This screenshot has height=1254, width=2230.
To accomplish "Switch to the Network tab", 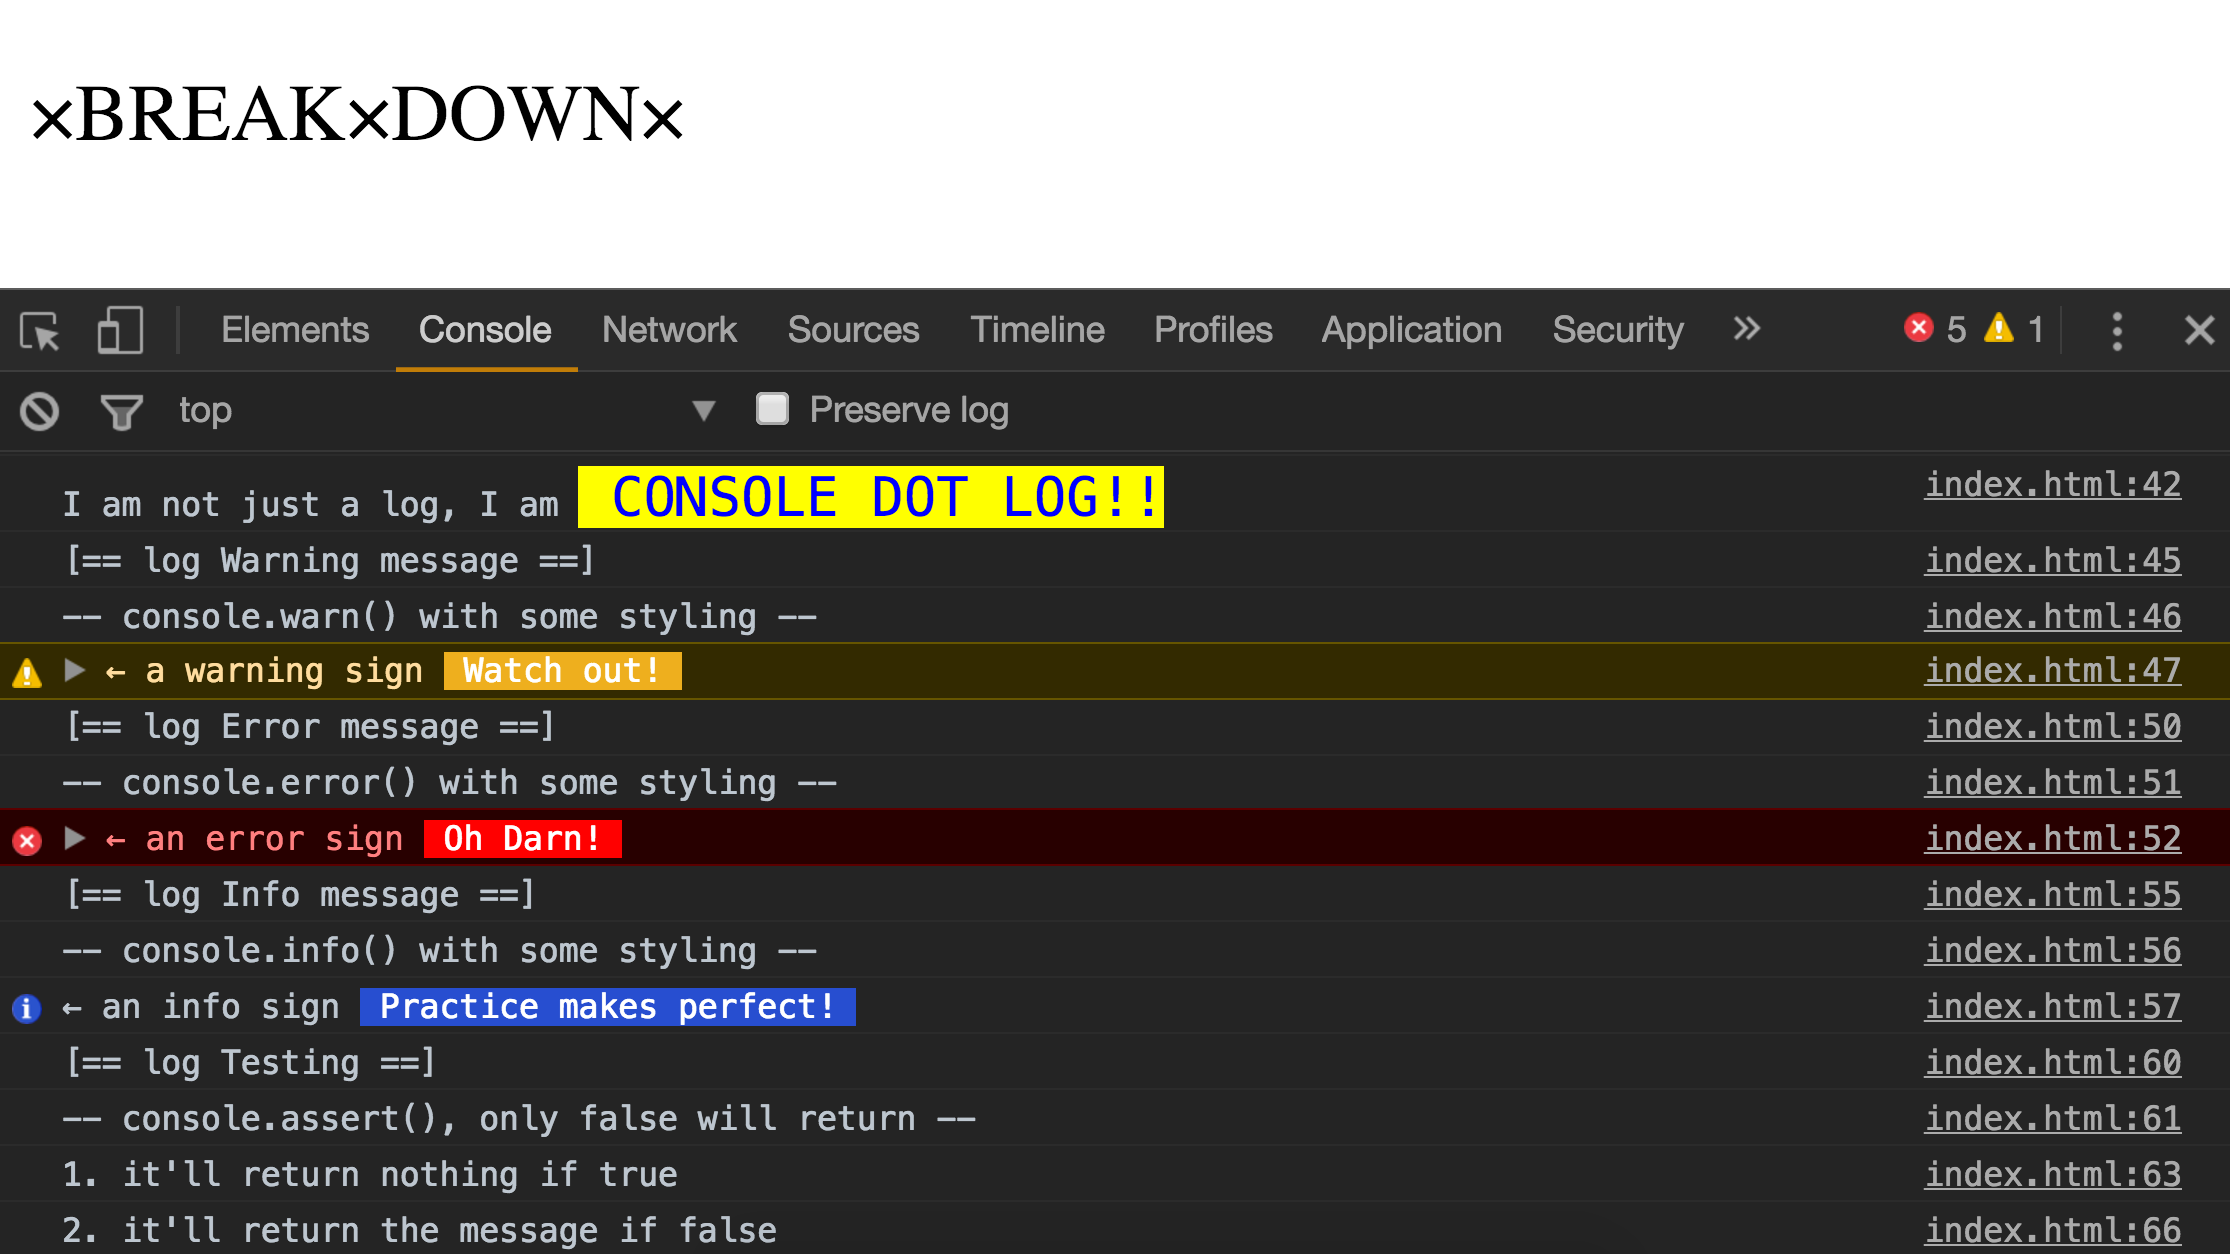I will (669, 330).
